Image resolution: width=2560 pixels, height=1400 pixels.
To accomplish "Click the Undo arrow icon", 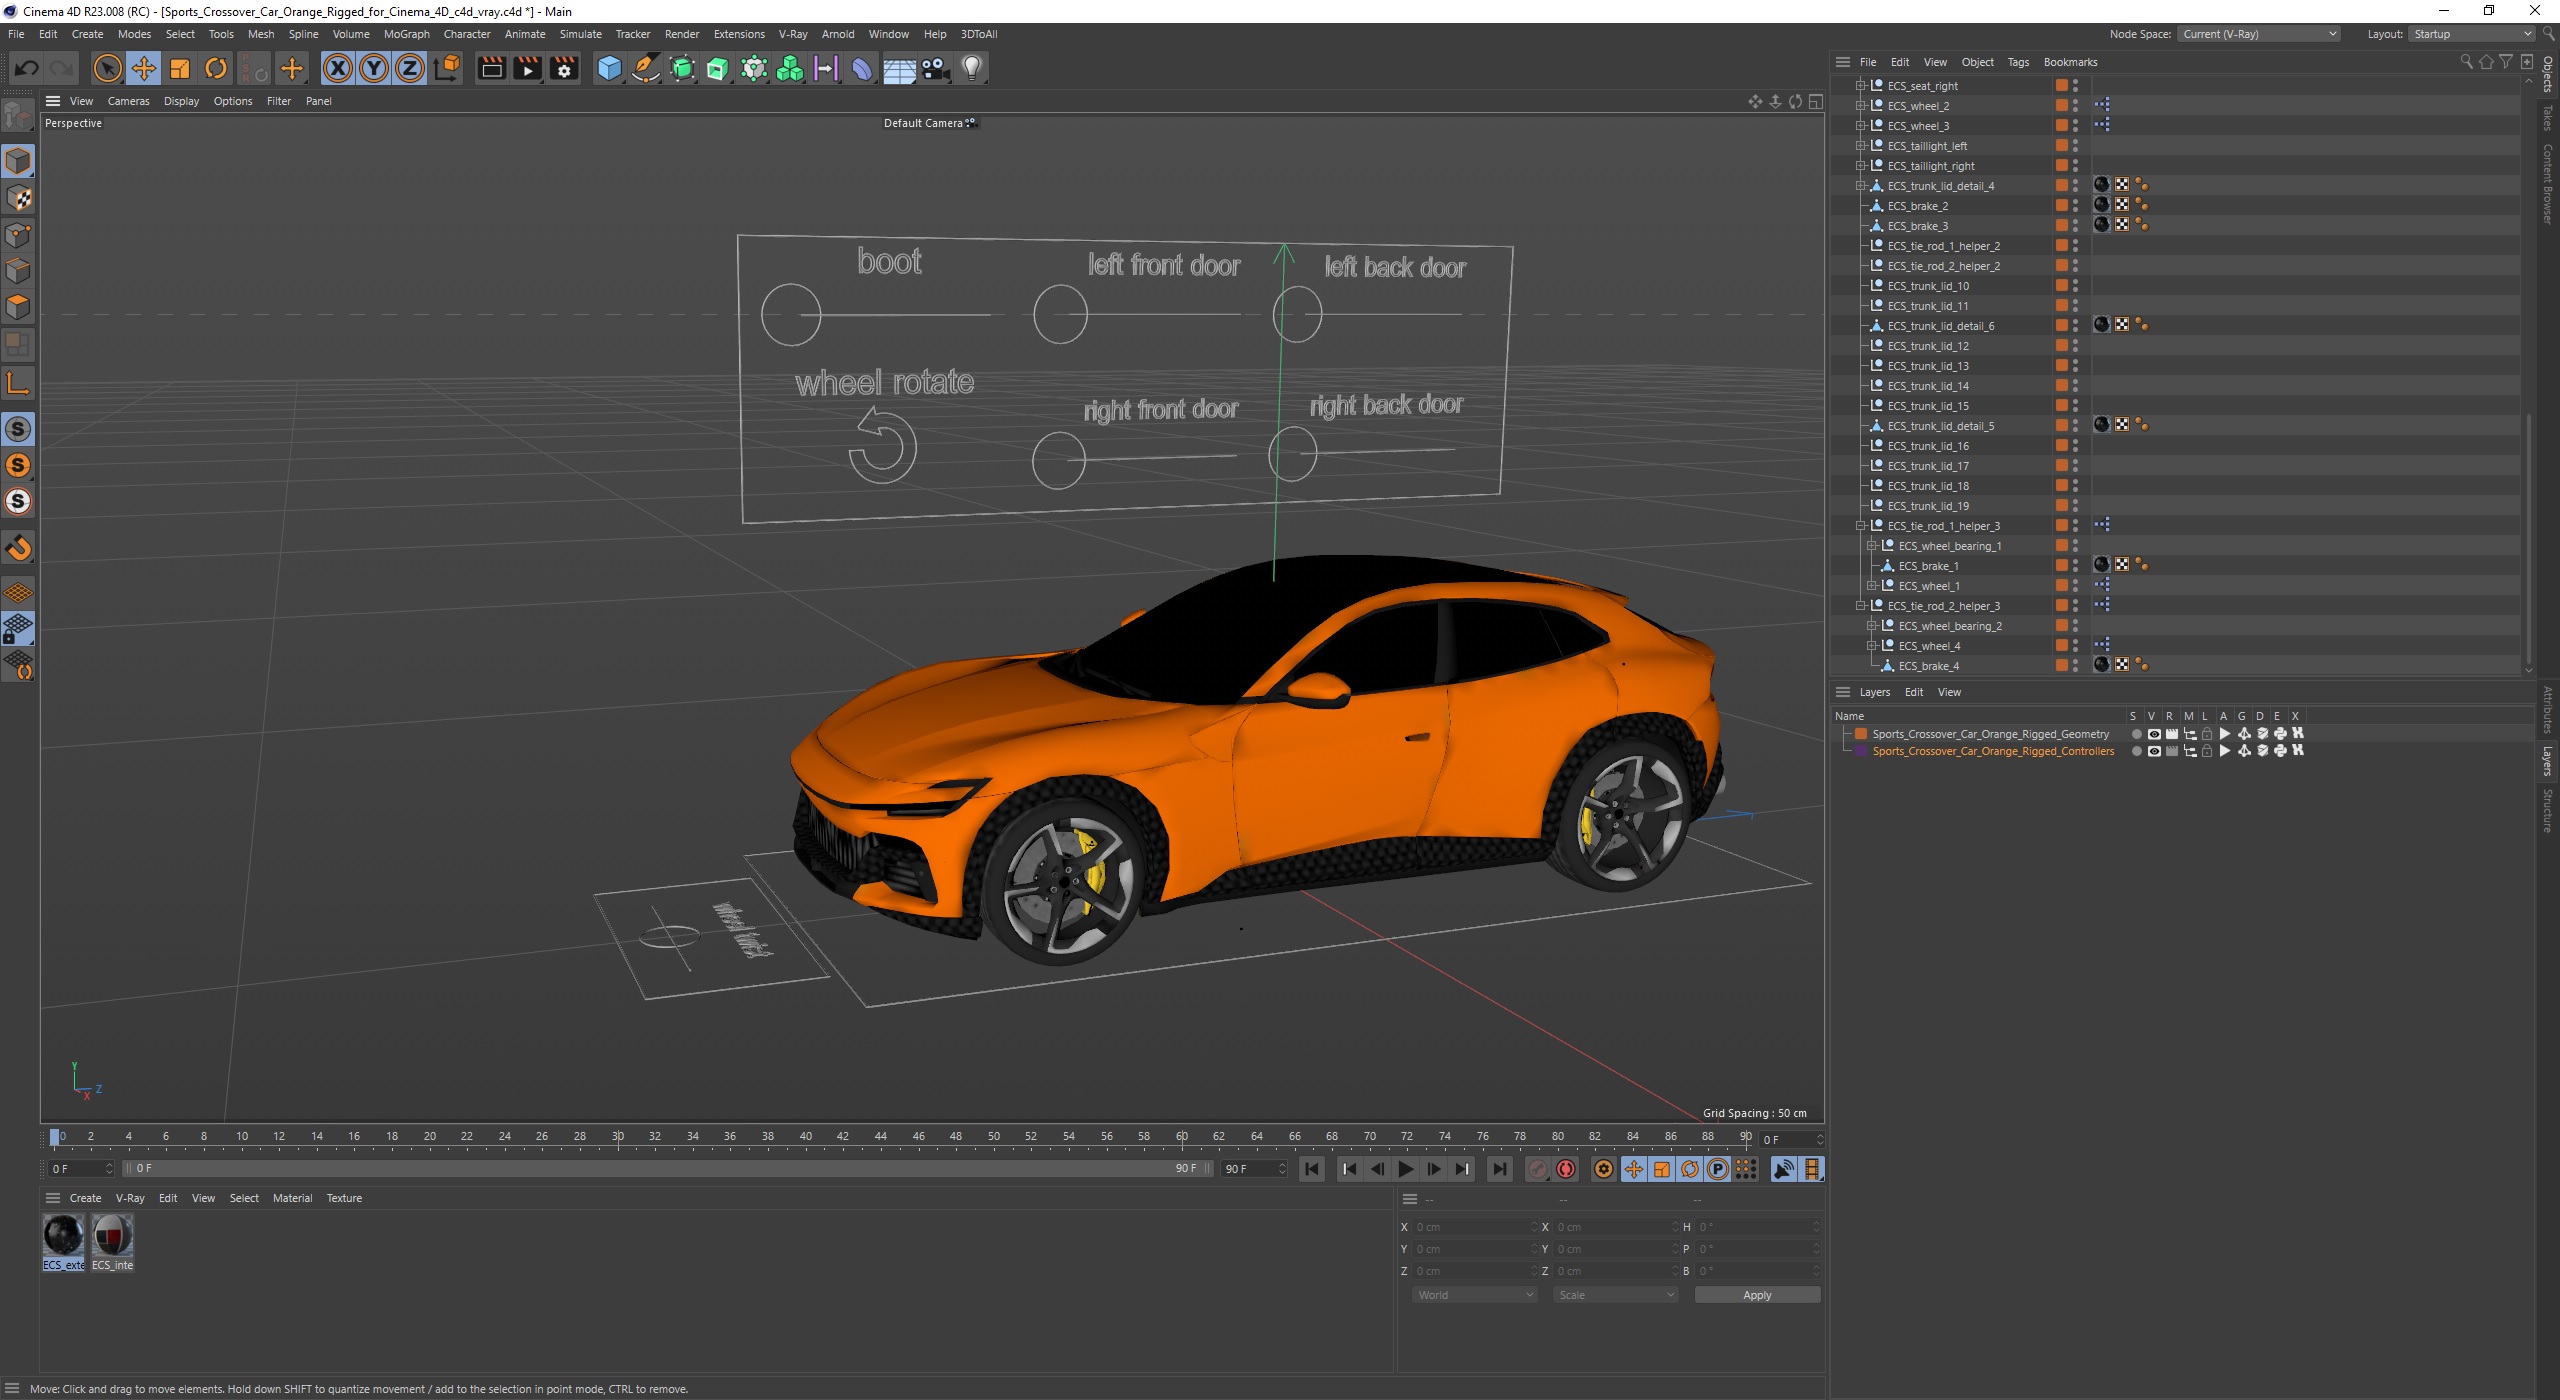I will point(27,68).
